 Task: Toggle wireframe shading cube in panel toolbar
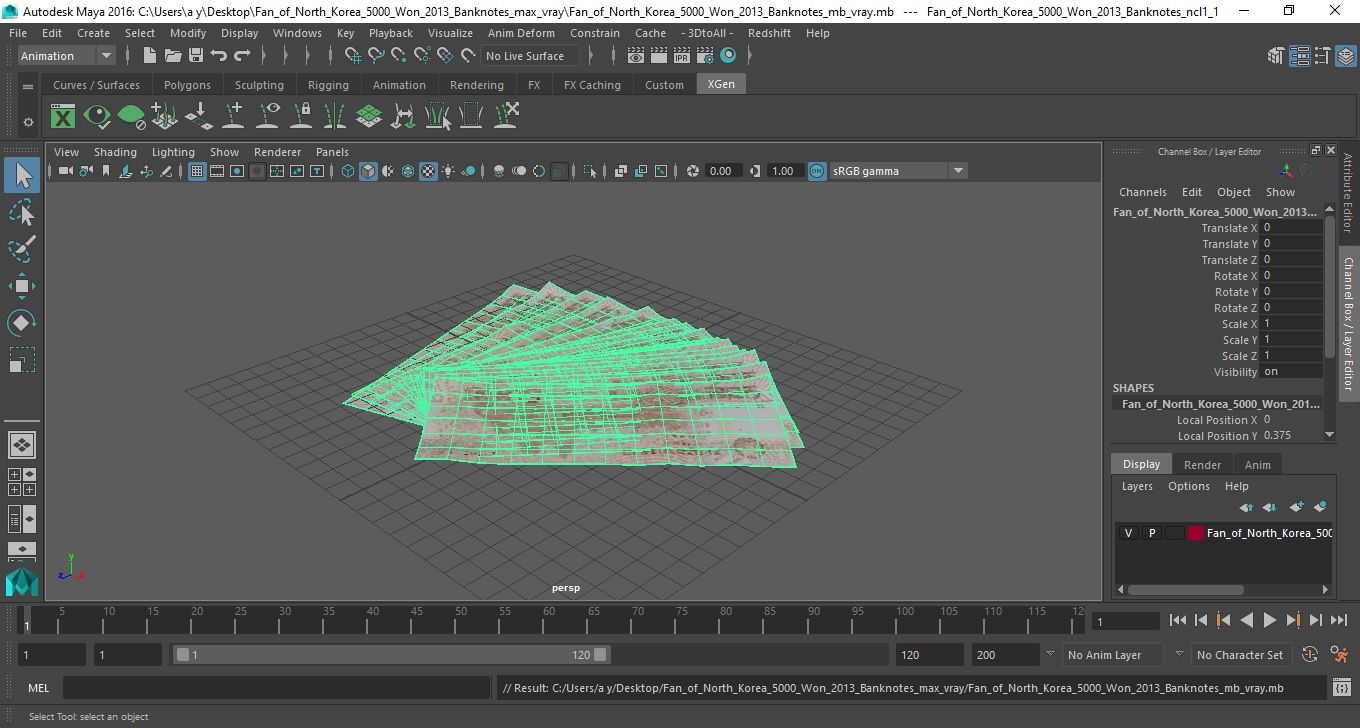(348, 171)
